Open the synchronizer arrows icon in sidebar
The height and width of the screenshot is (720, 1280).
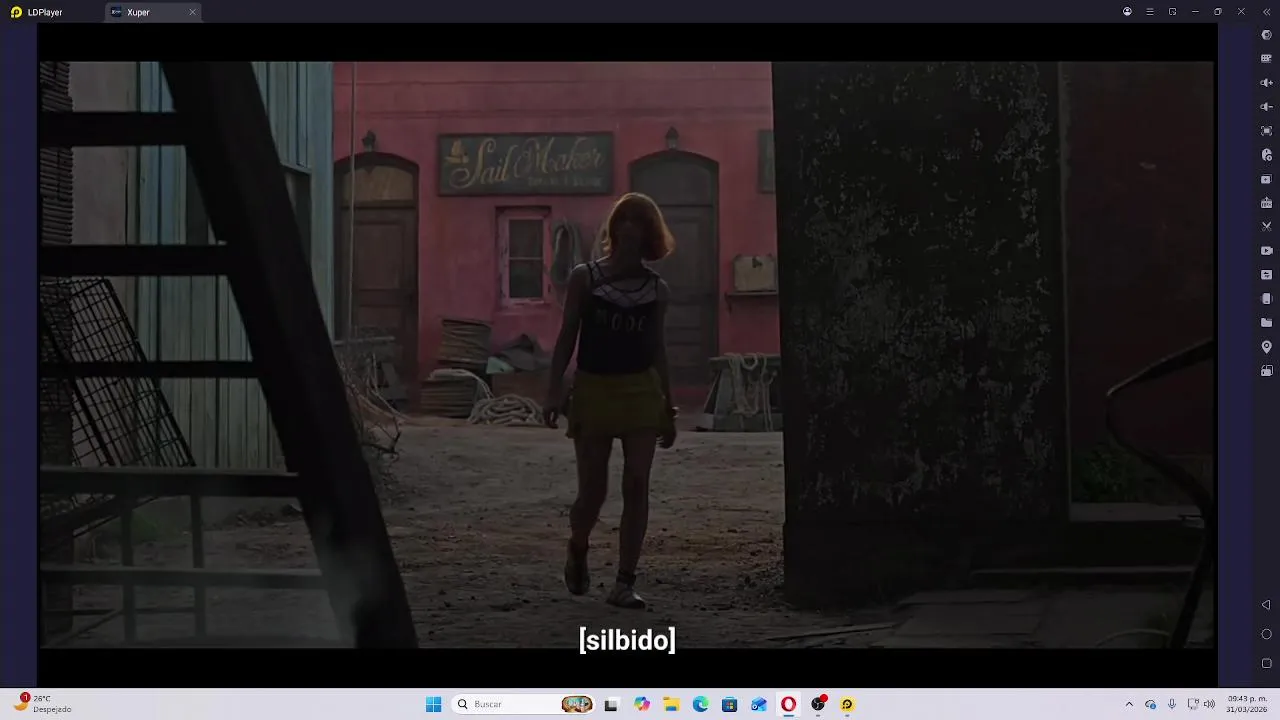point(1266,275)
